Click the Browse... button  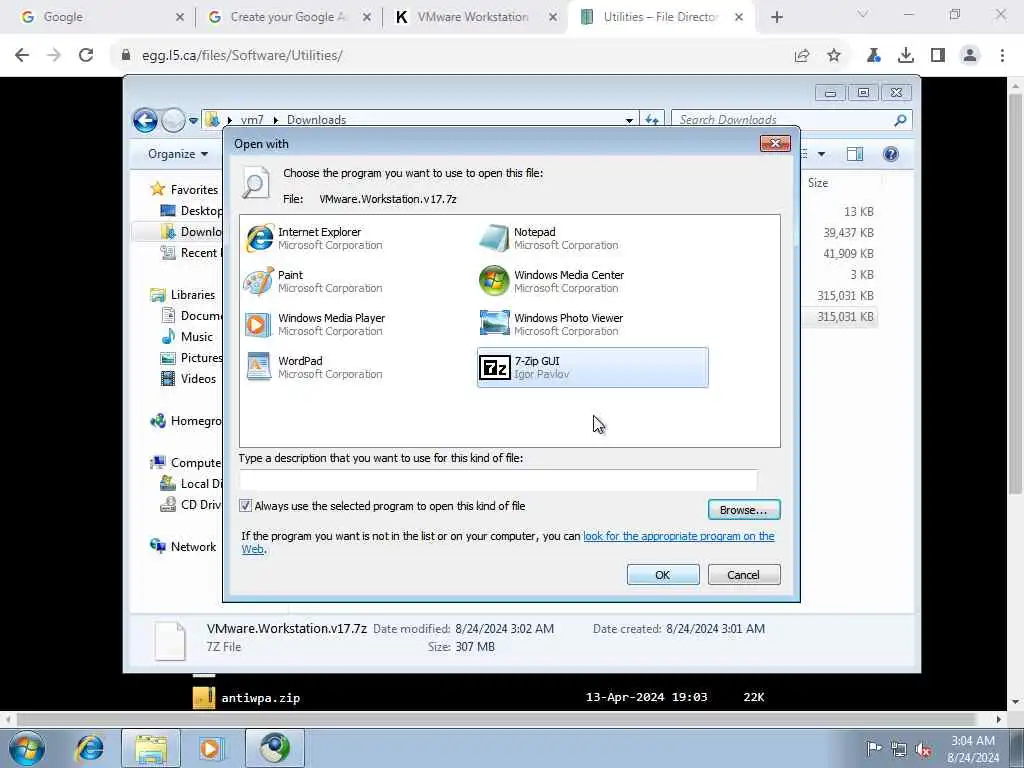coord(744,510)
